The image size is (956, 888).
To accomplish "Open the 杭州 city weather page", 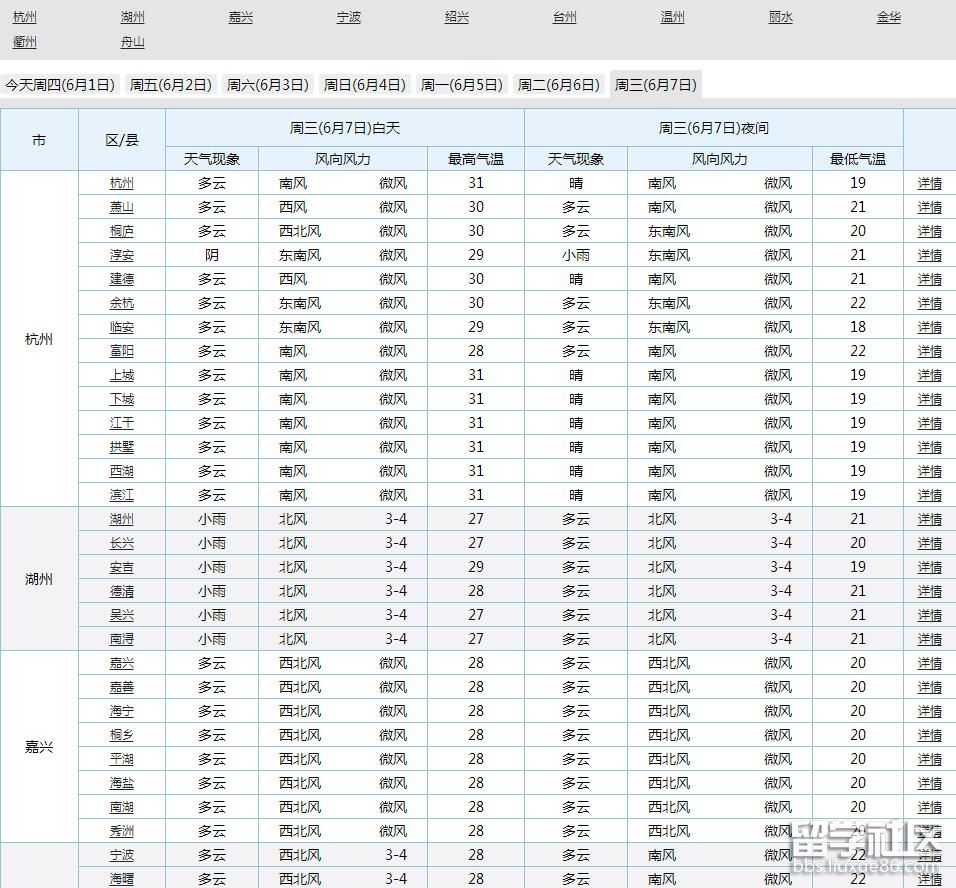I will [x=24, y=17].
